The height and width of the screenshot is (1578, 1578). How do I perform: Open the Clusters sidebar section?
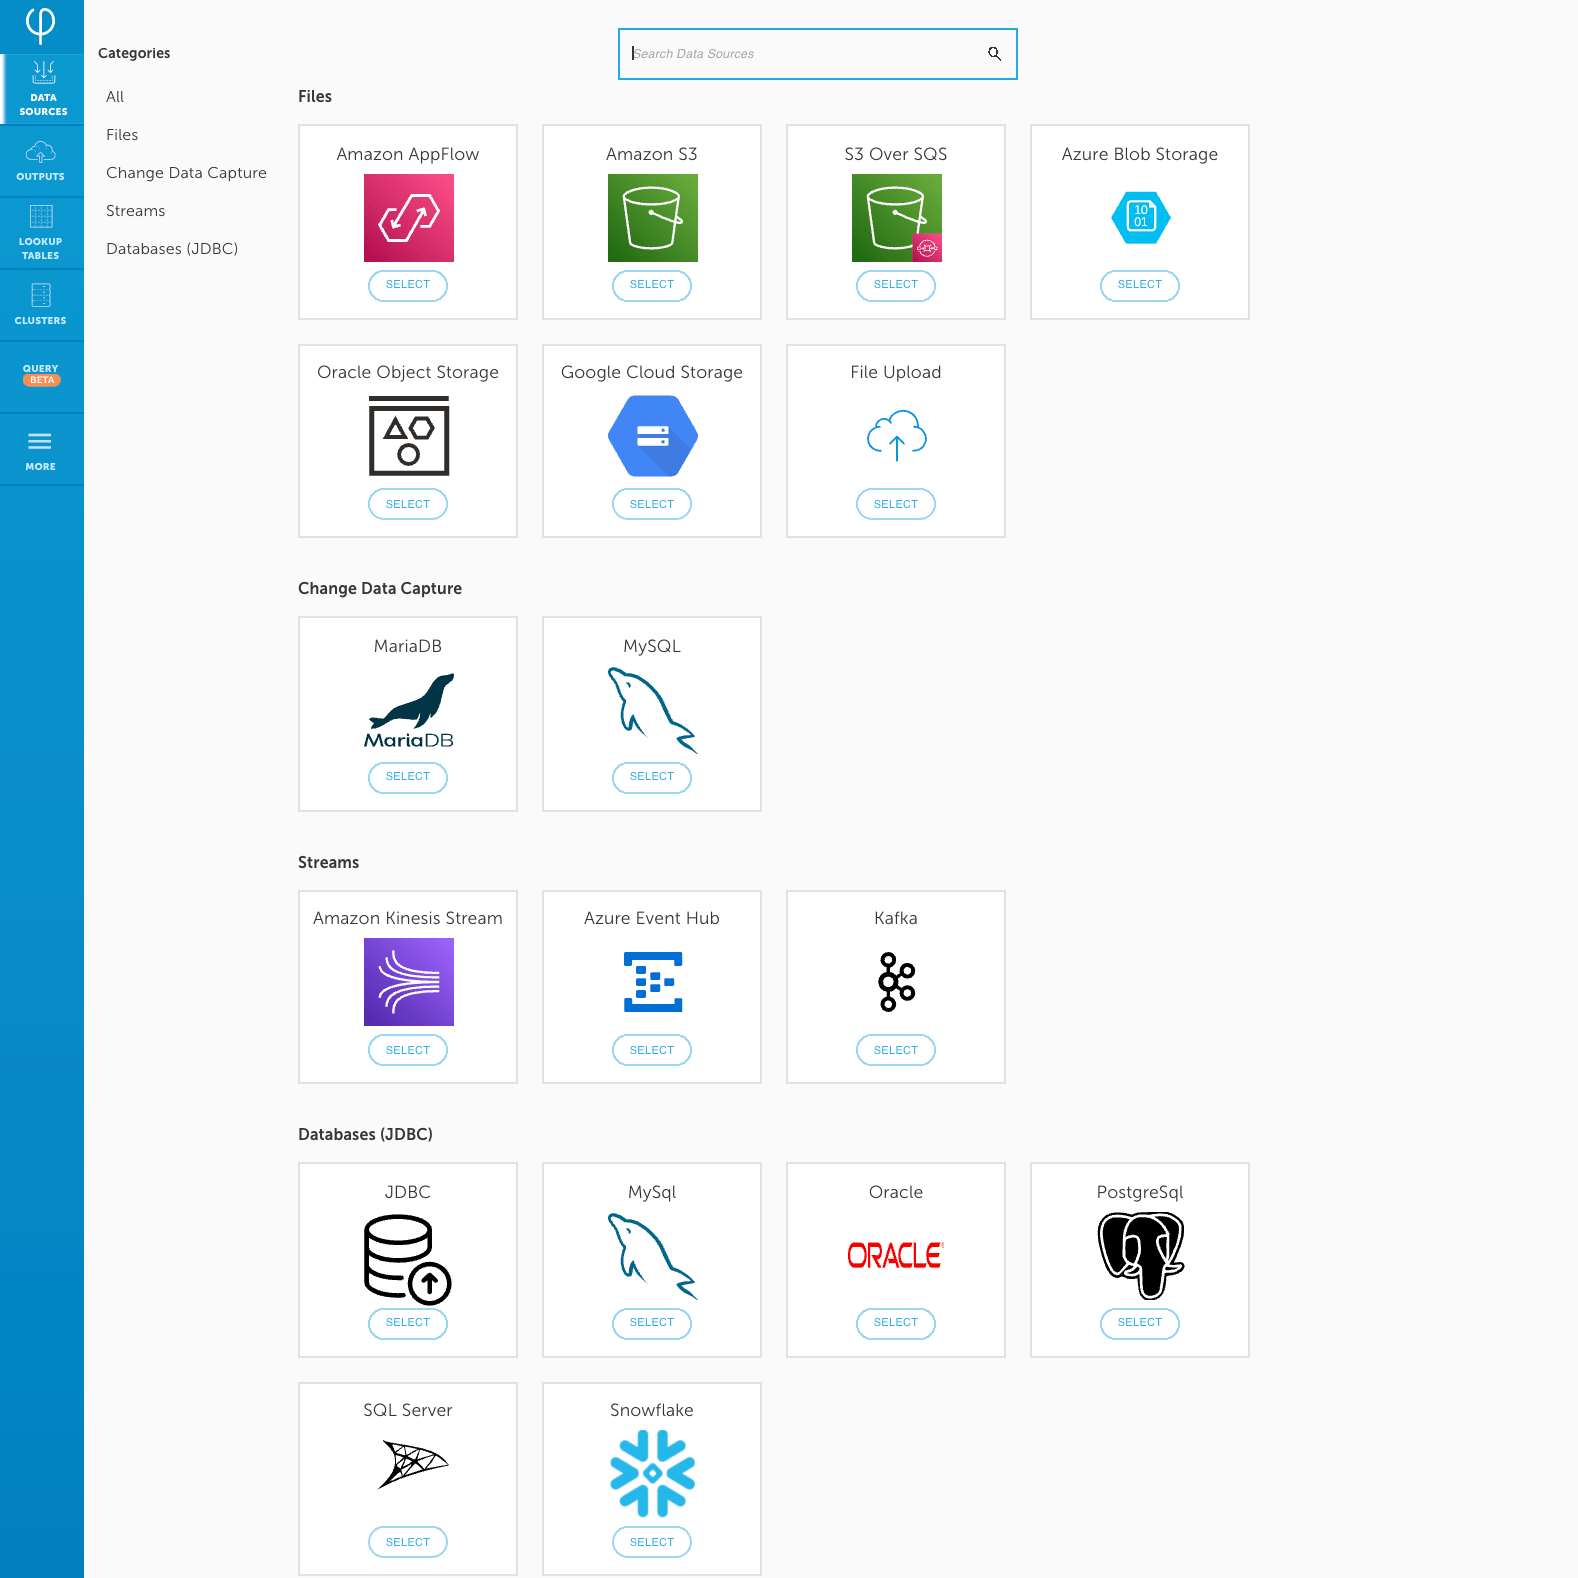pos(42,305)
